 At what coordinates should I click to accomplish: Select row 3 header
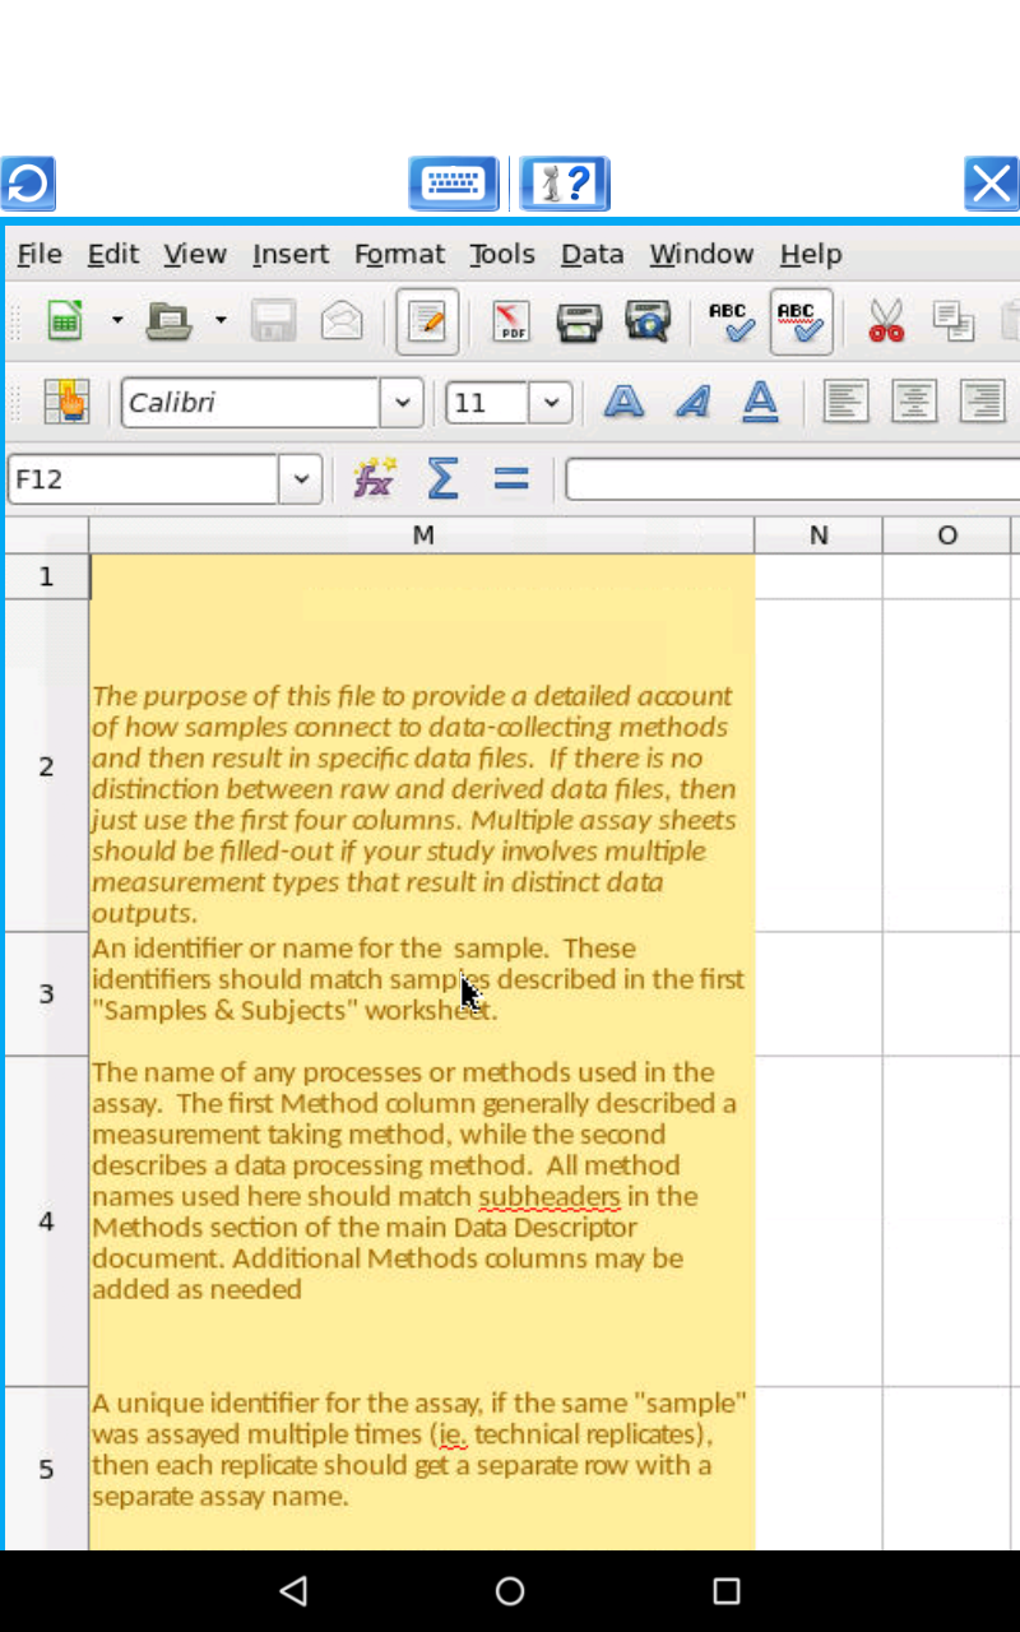pos(46,994)
